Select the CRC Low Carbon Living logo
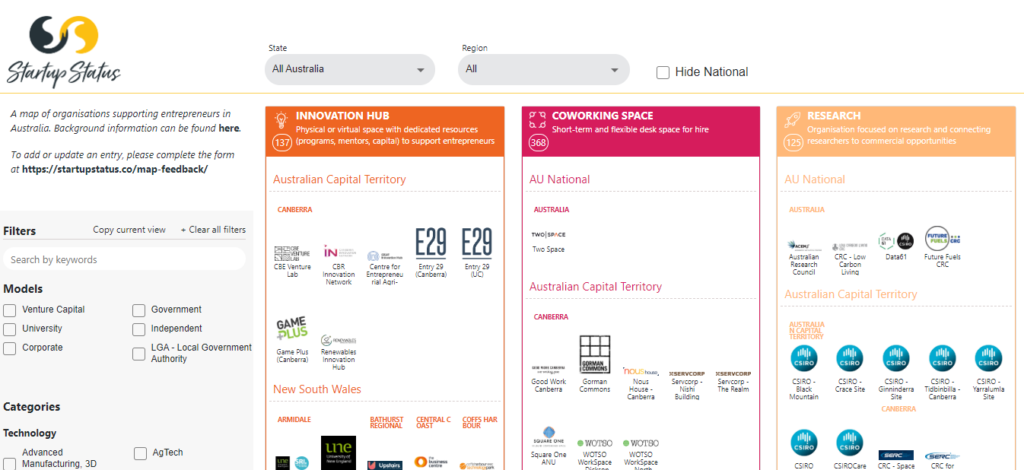Viewport: 1024px width, 470px height. pos(850,247)
